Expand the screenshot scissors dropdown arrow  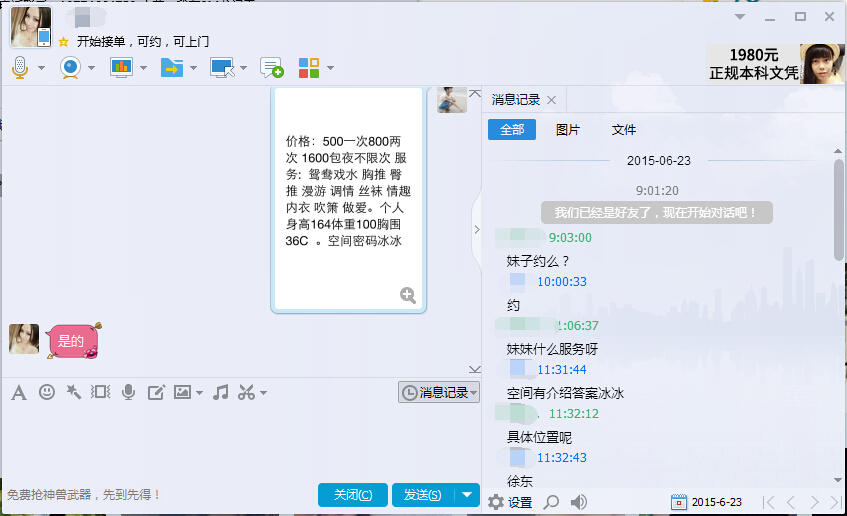point(263,393)
